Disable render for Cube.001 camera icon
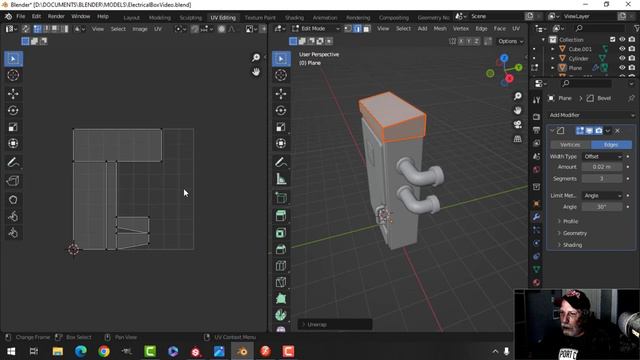Image resolution: width=640 pixels, height=360 pixels. (632, 49)
